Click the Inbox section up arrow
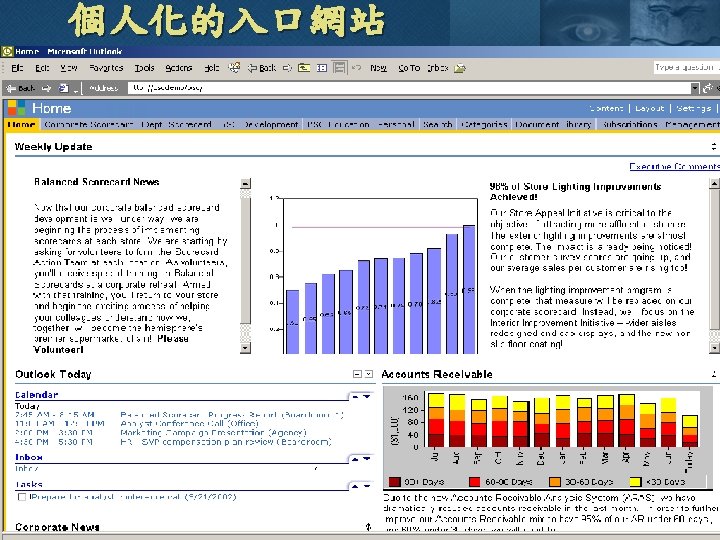The height and width of the screenshot is (540, 720). pyautogui.click(x=355, y=459)
